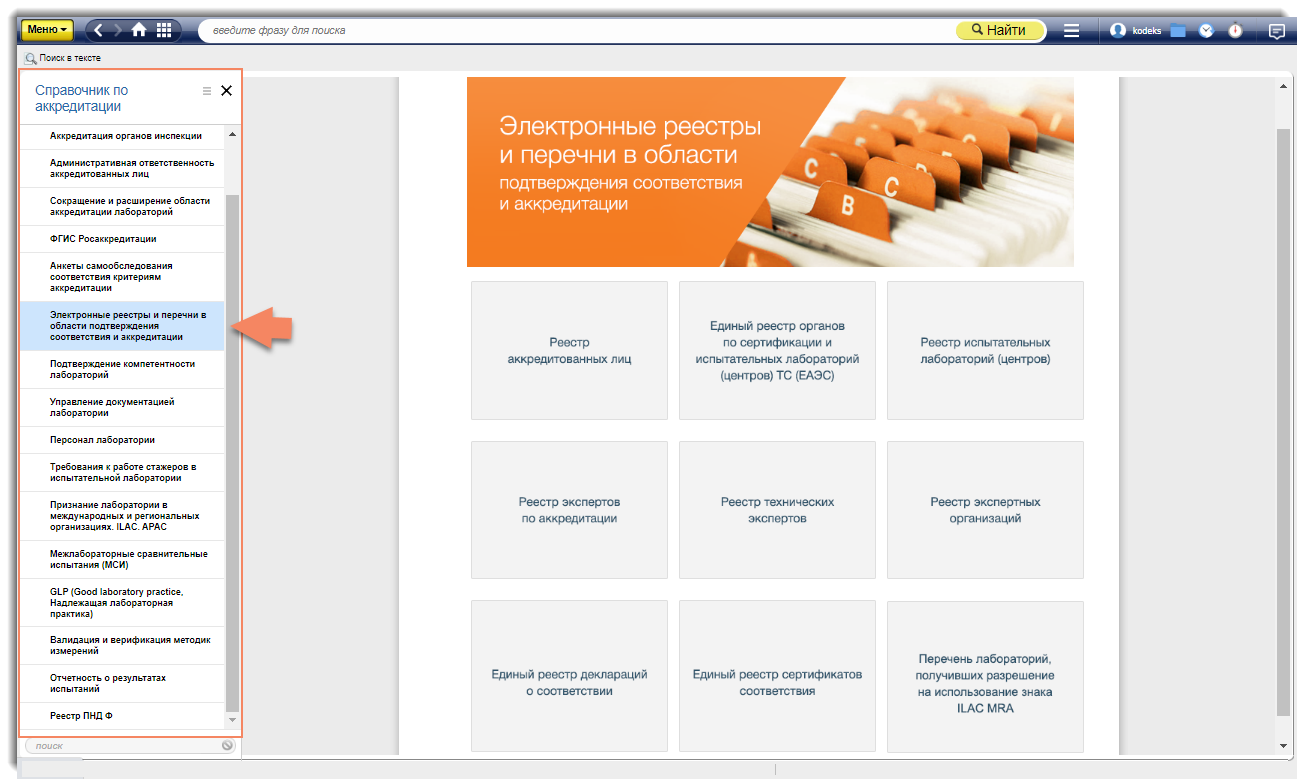The height and width of the screenshot is (779, 1297).
Task: Select Межлабораторные сравнительные испытания (МСИ)
Action: (122, 559)
